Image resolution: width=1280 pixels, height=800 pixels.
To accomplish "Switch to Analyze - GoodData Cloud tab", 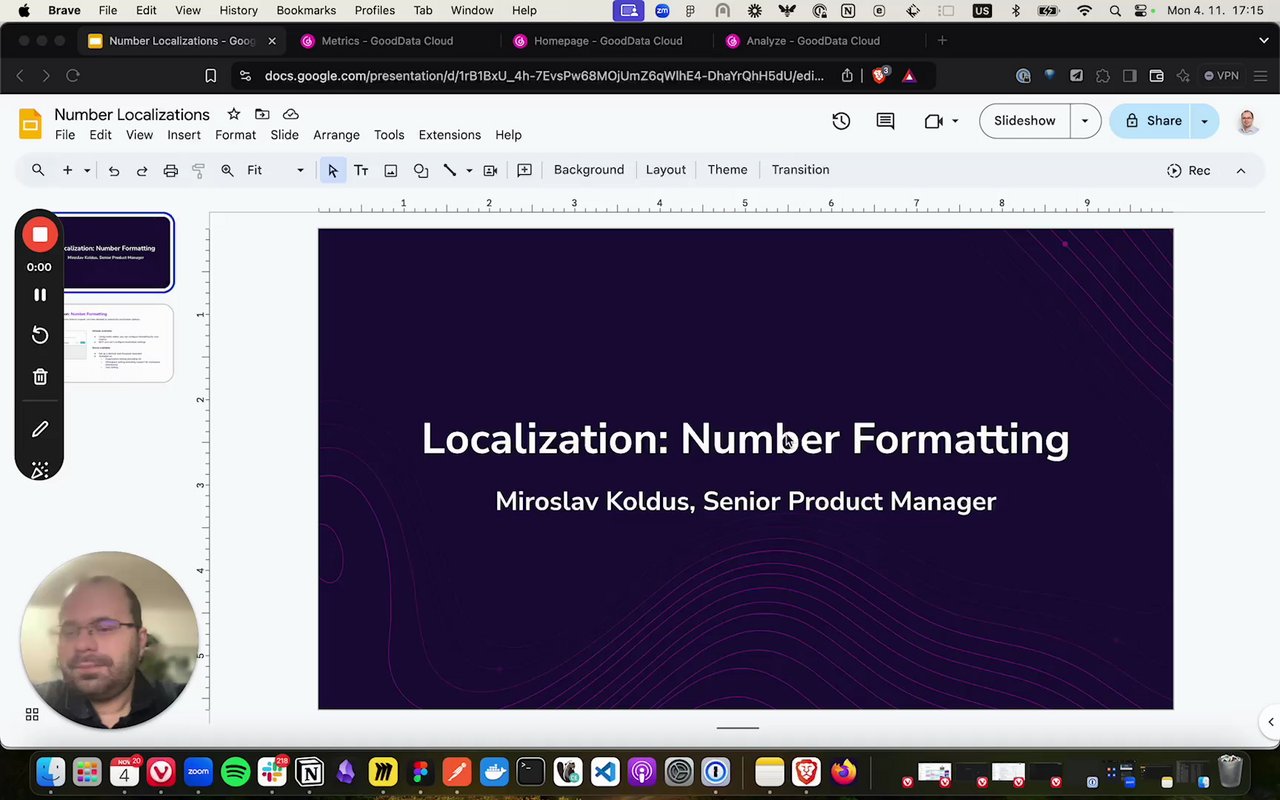I will [812, 41].
